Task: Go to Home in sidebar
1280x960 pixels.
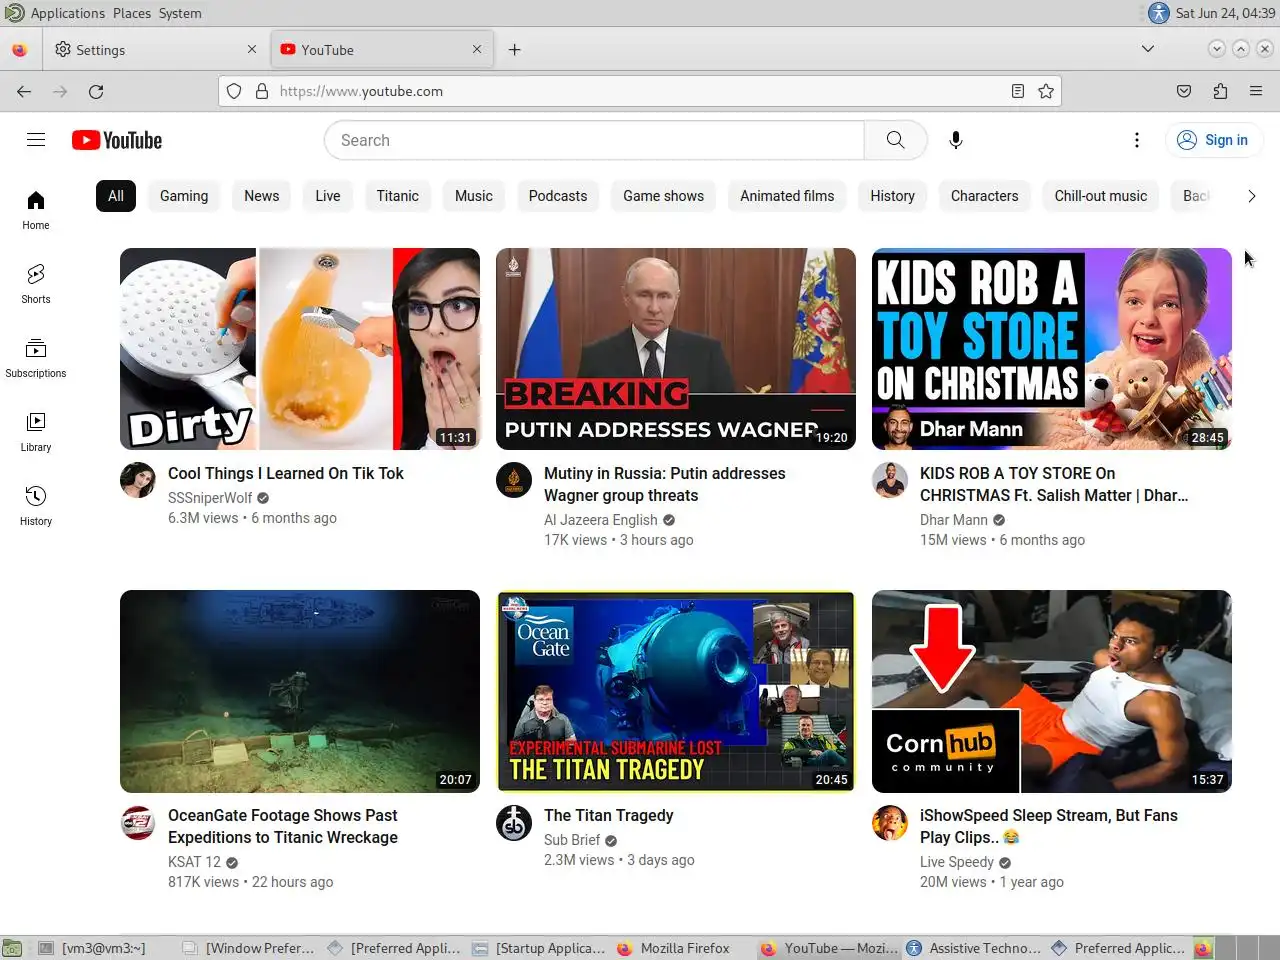Action: [36, 210]
